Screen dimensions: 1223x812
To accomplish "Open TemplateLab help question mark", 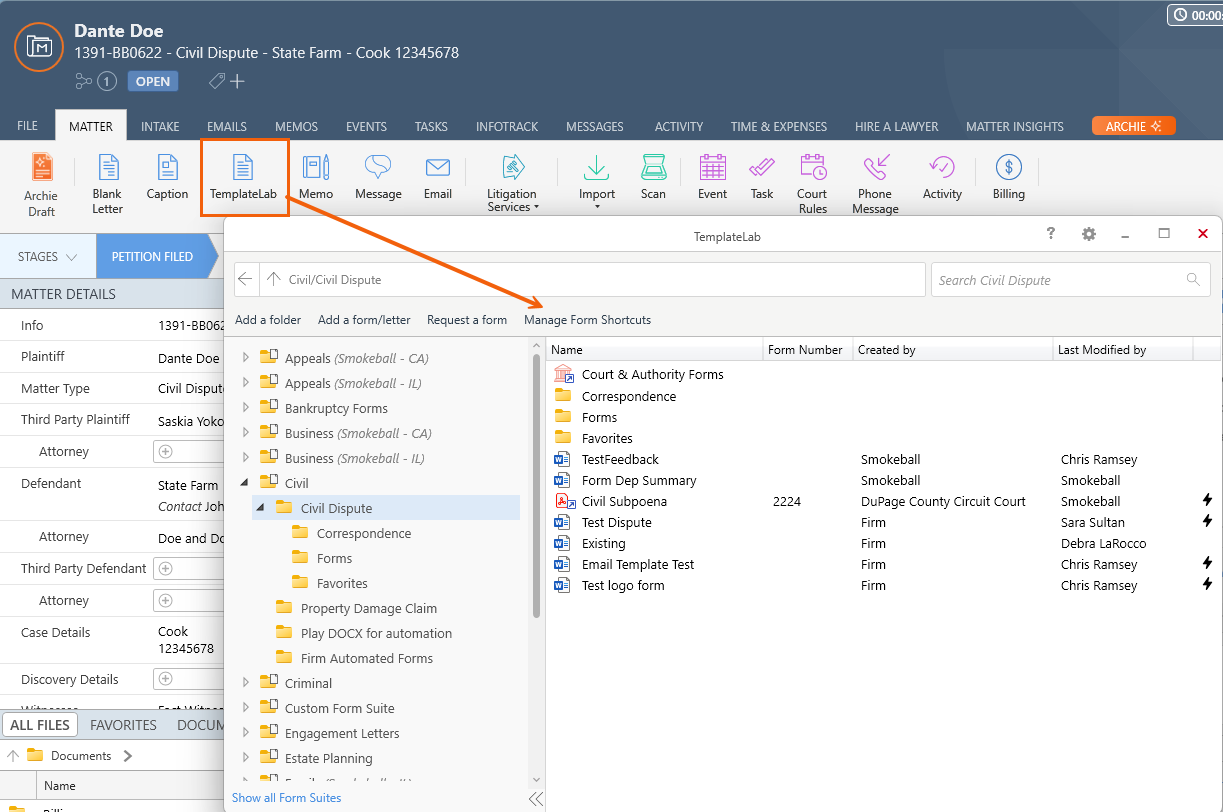I will coord(1051,233).
